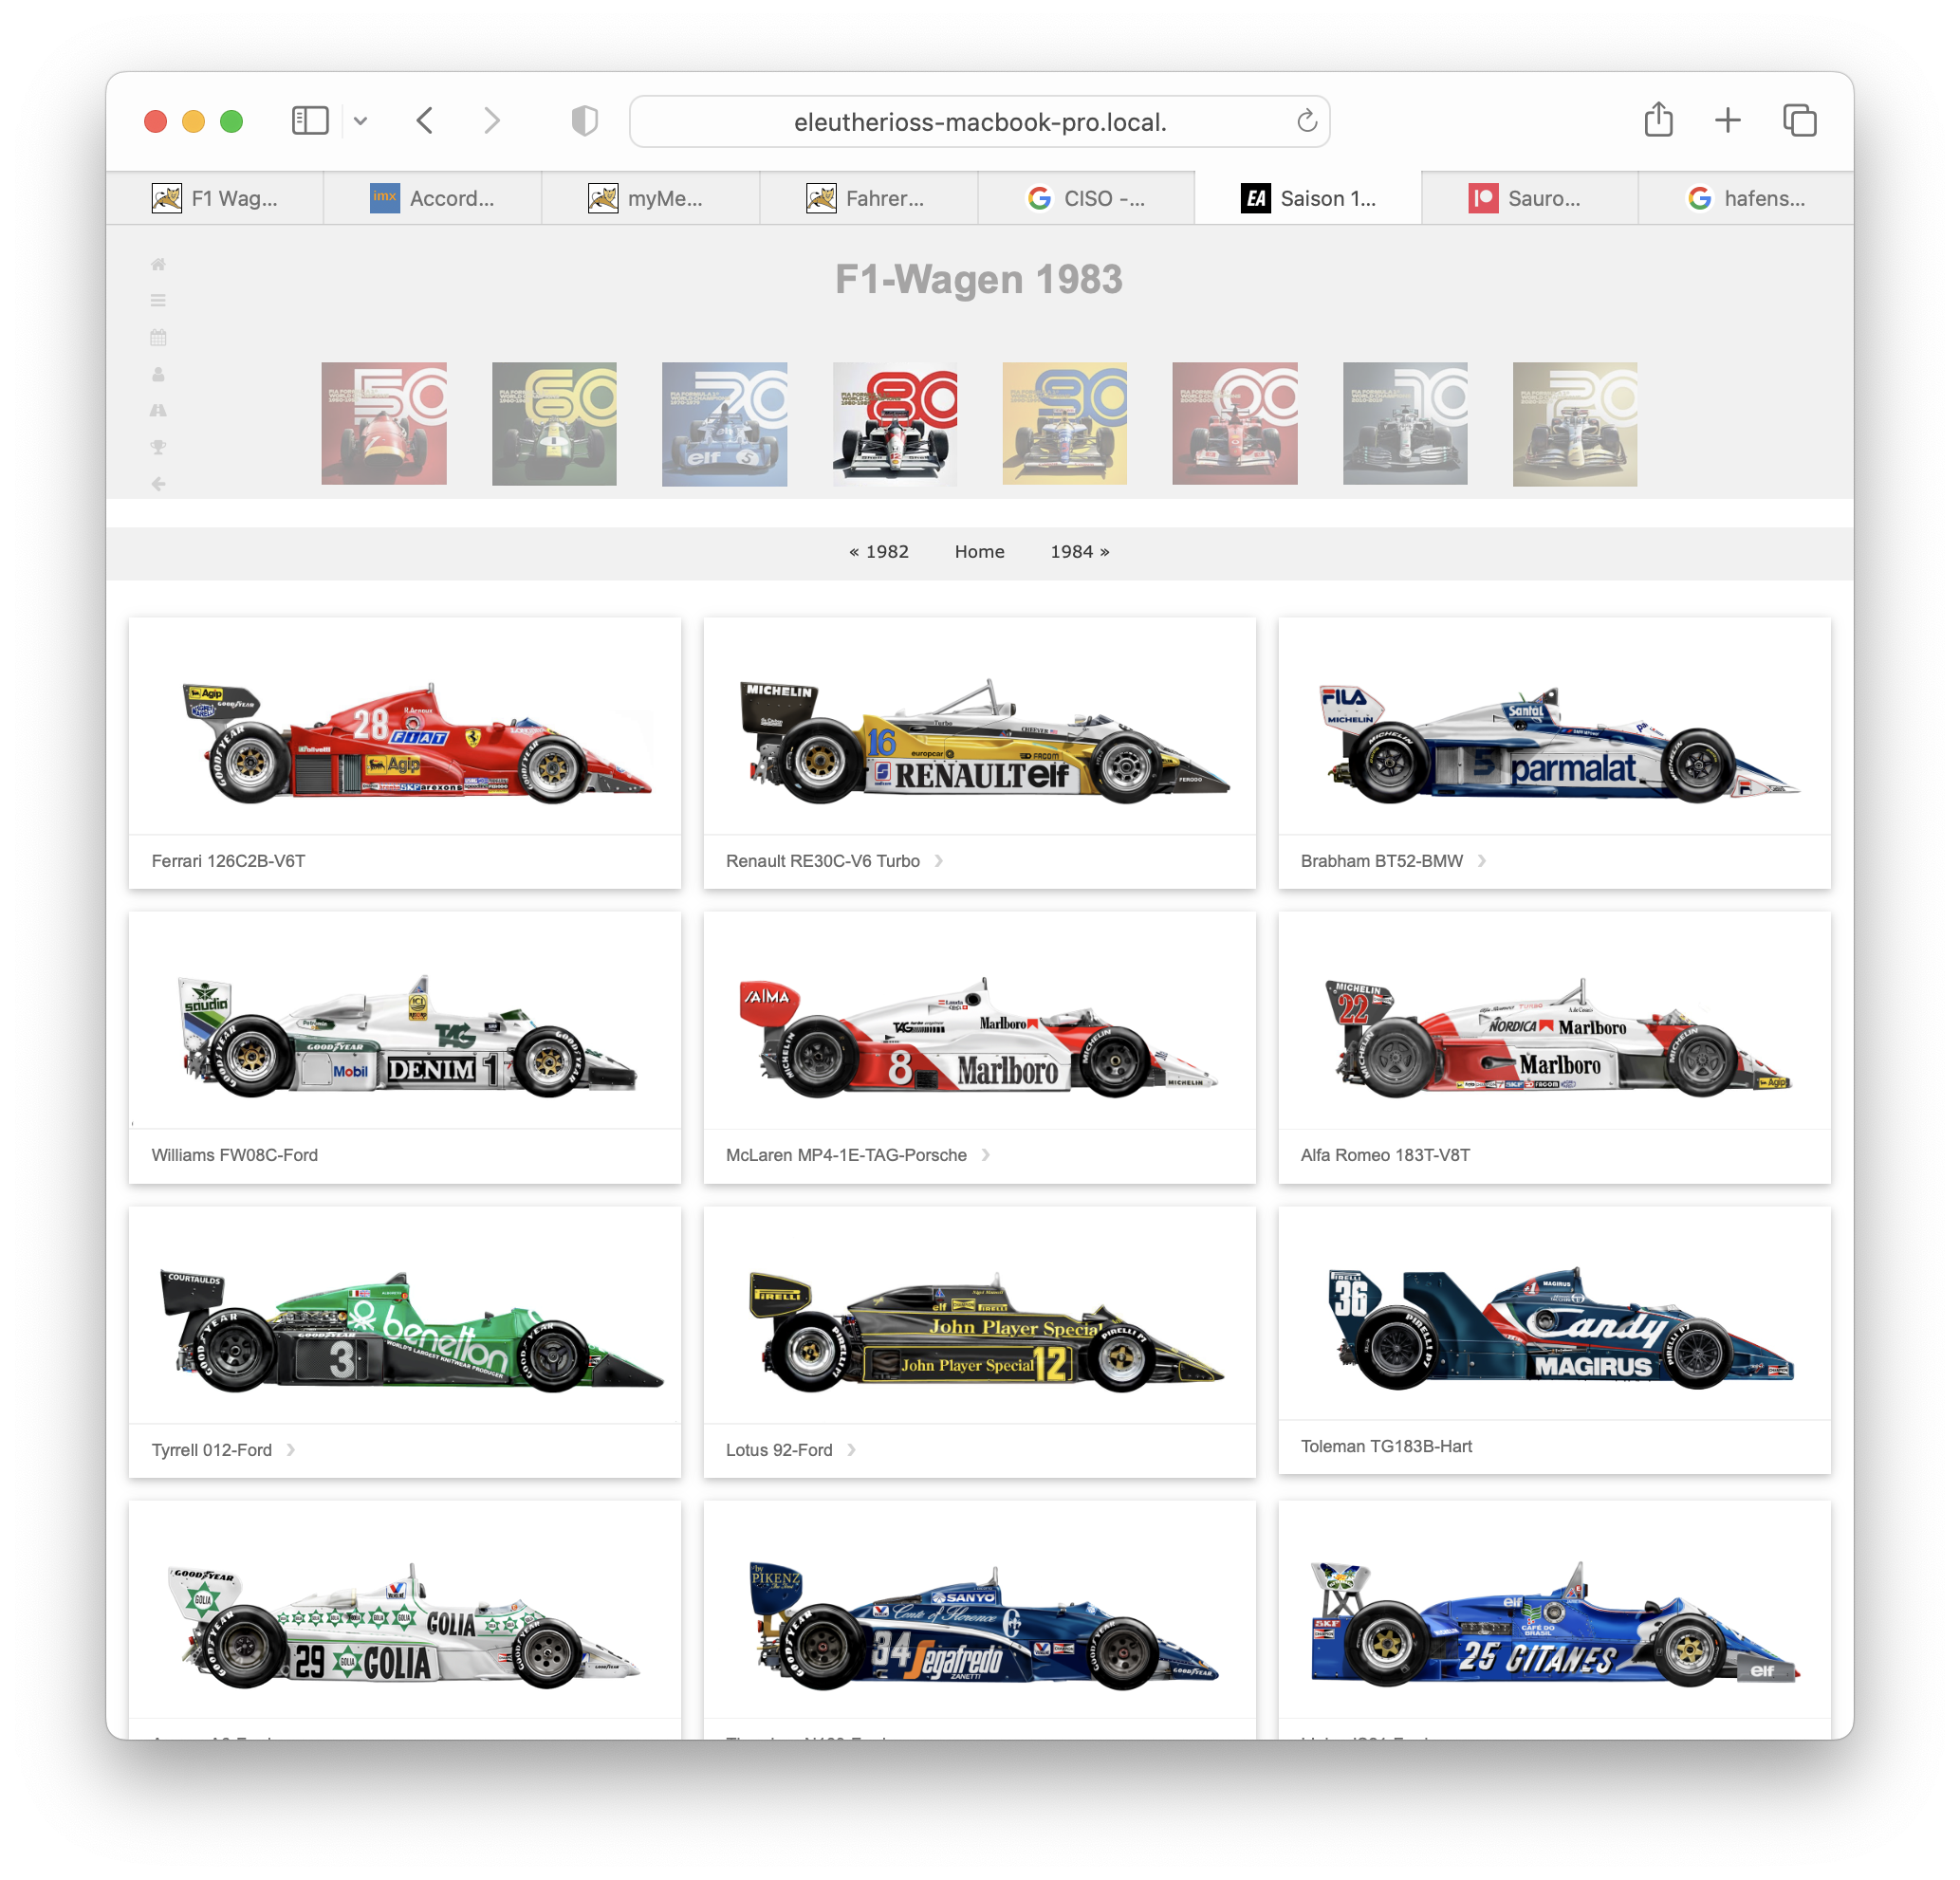Image resolution: width=1960 pixels, height=1880 pixels.
Task: Switch to the Fahrer tab
Action: point(868,198)
